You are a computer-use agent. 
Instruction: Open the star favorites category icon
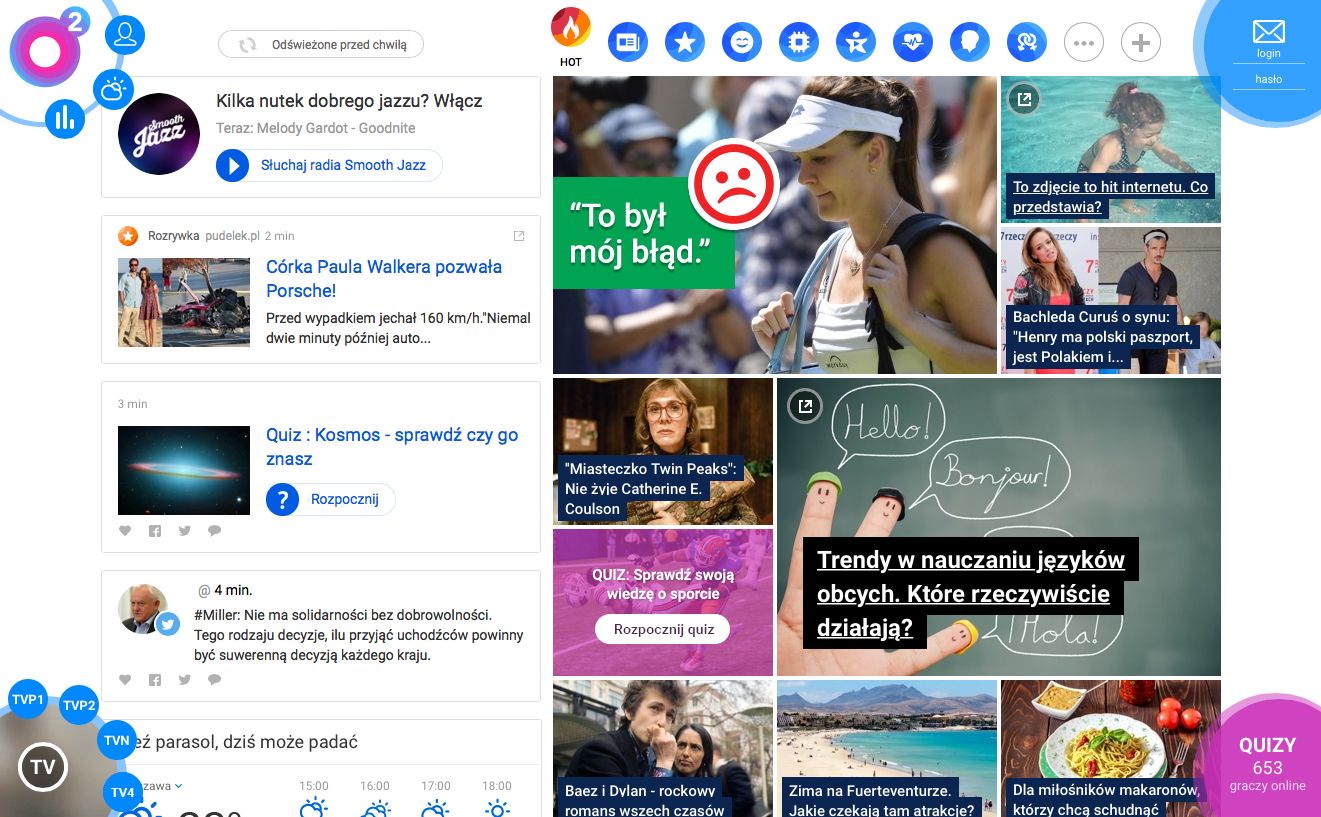(685, 42)
